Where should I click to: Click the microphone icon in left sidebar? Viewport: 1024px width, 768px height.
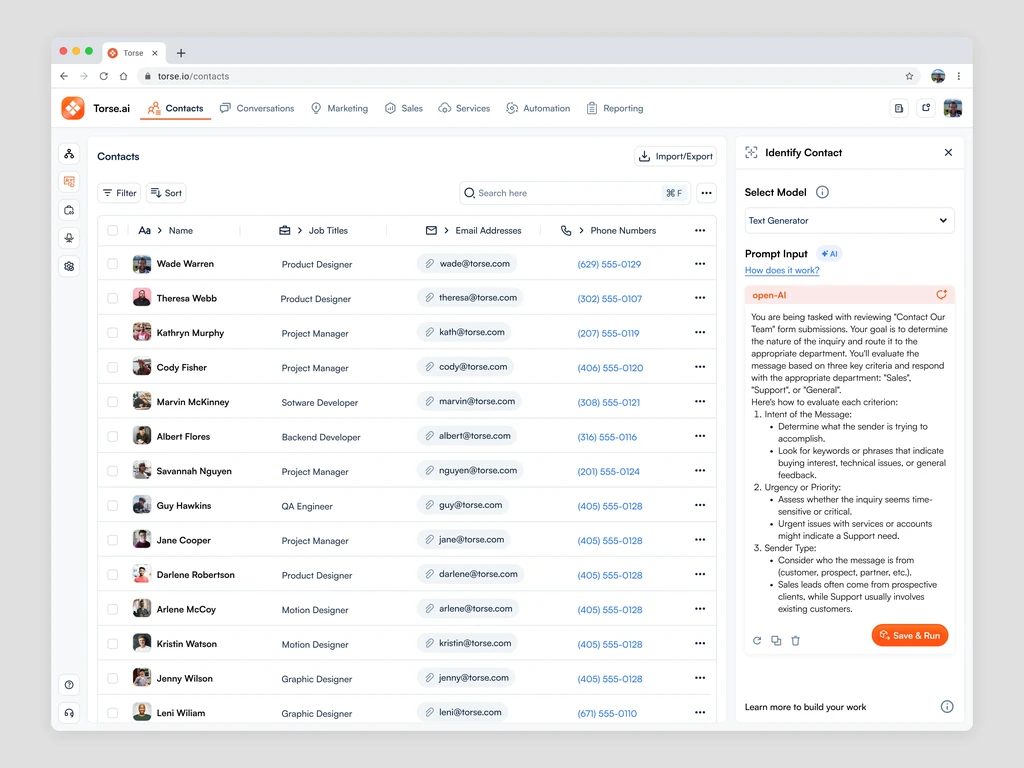click(69, 238)
